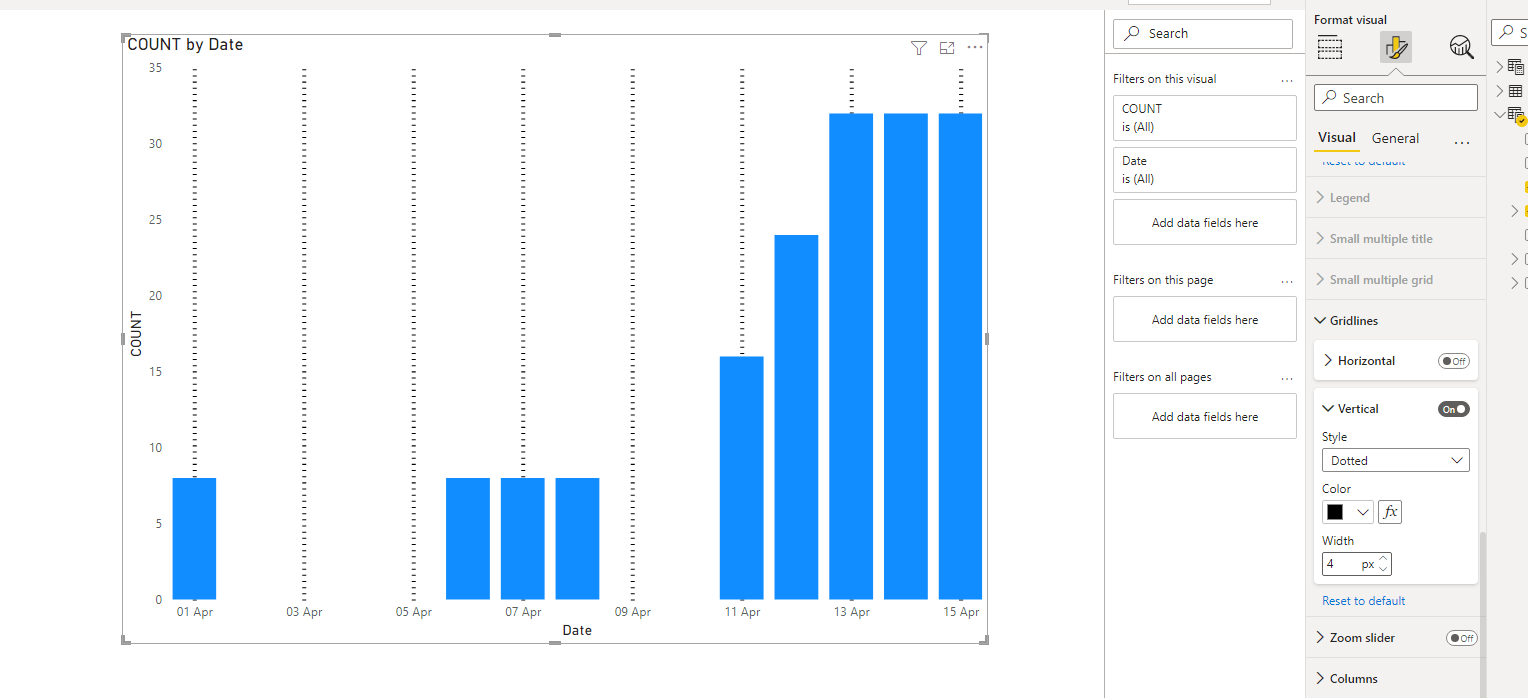Image resolution: width=1528 pixels, height=698 pixels.
Task: Select the Format visual paintbrush icon
Action: click(x=1396, y=47)
